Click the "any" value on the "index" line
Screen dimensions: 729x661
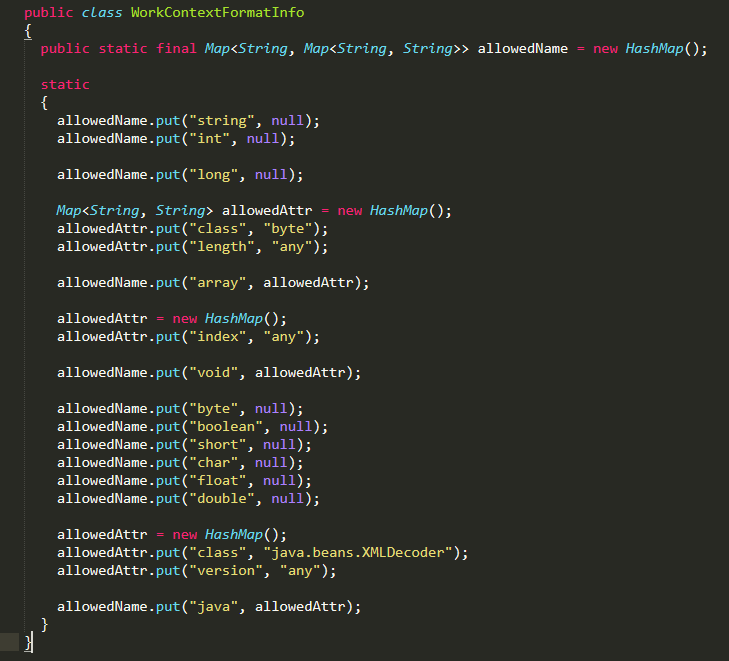284,337
